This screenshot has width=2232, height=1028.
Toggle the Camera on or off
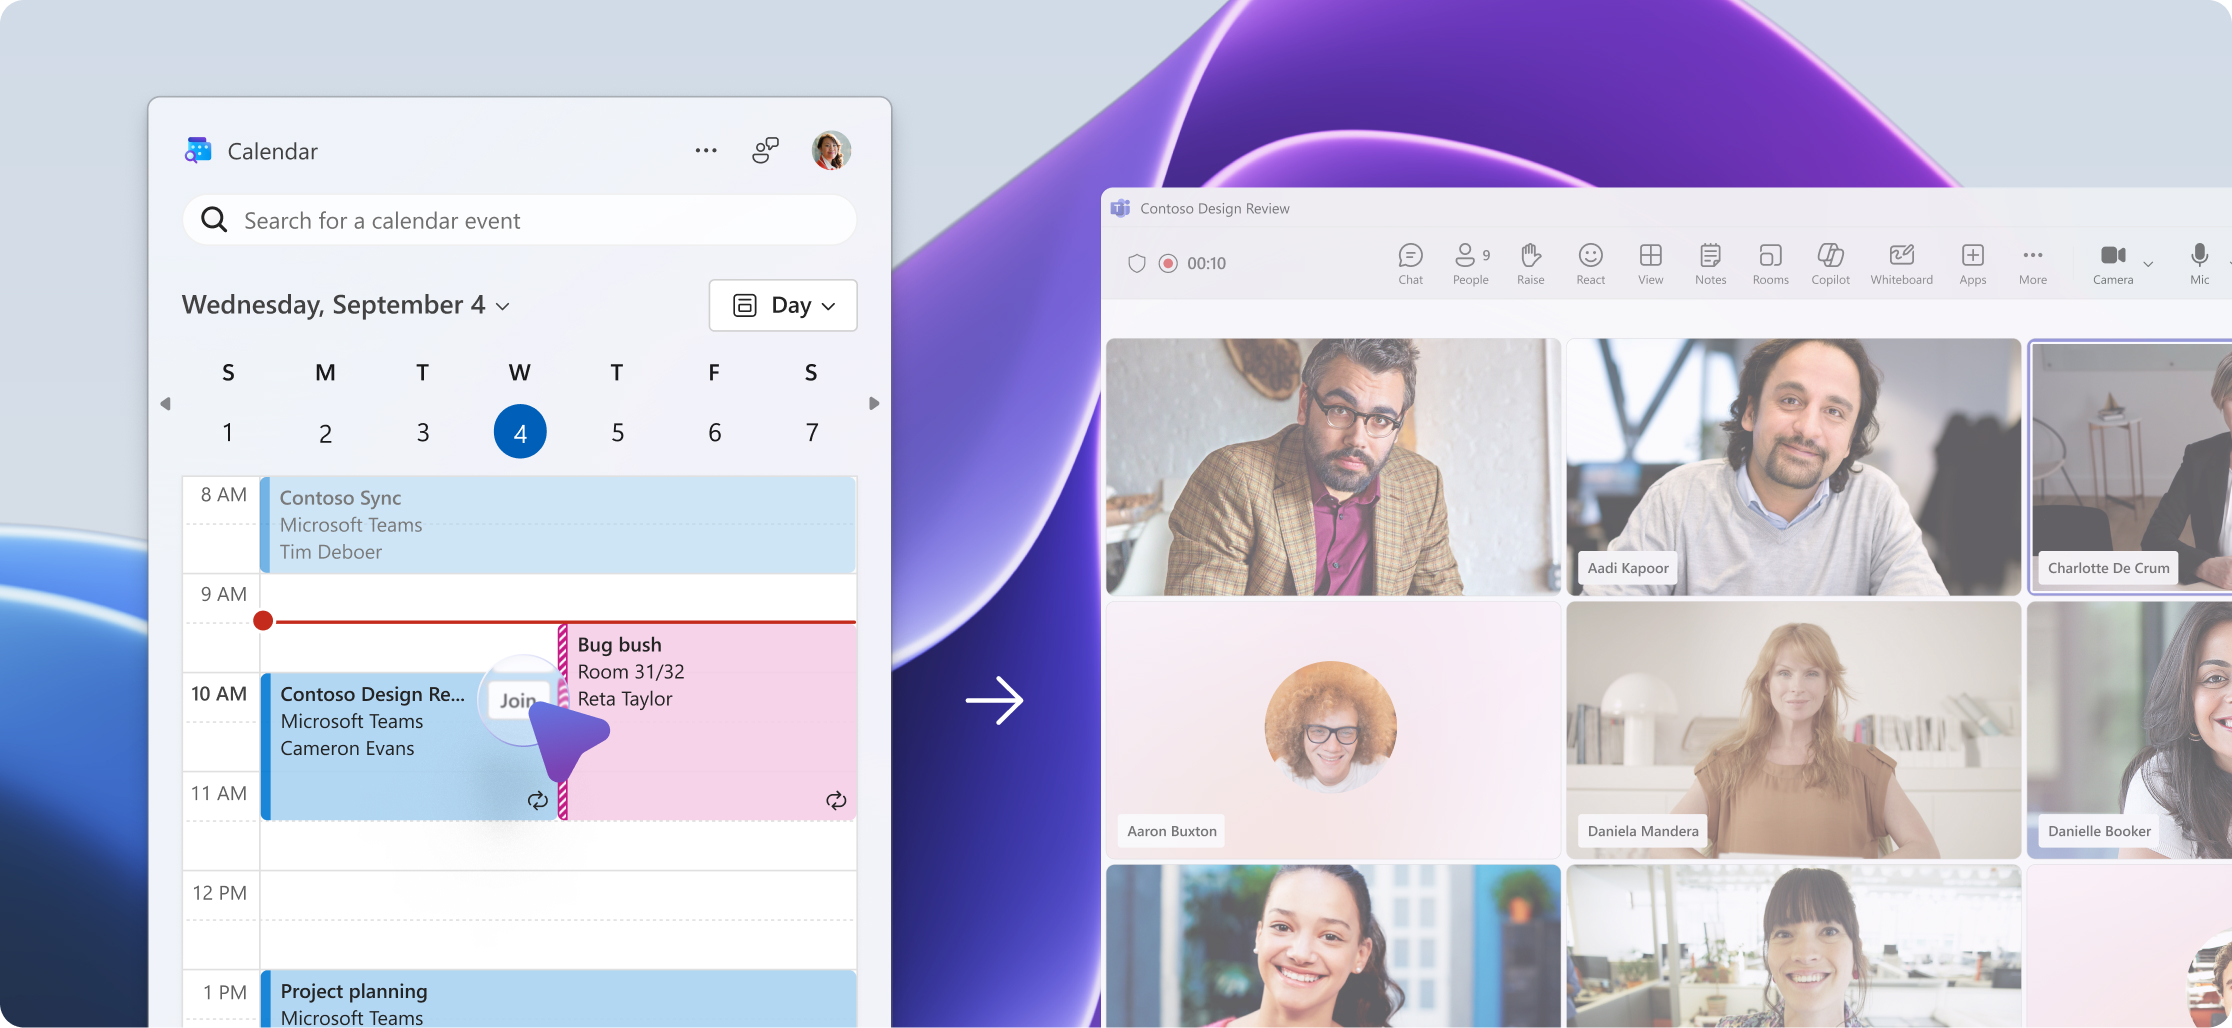2112,264
